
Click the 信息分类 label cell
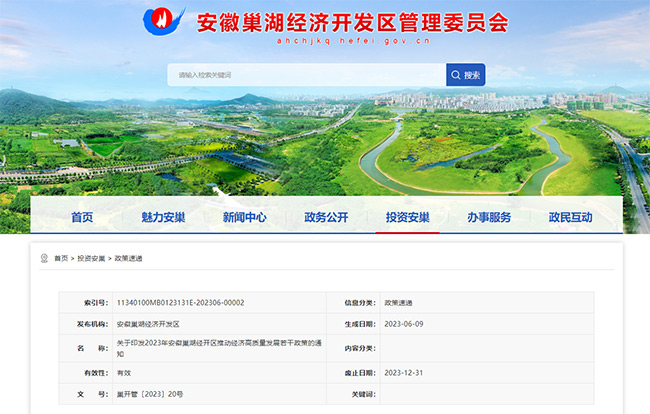pyautogui.click(x=354, y=303)
